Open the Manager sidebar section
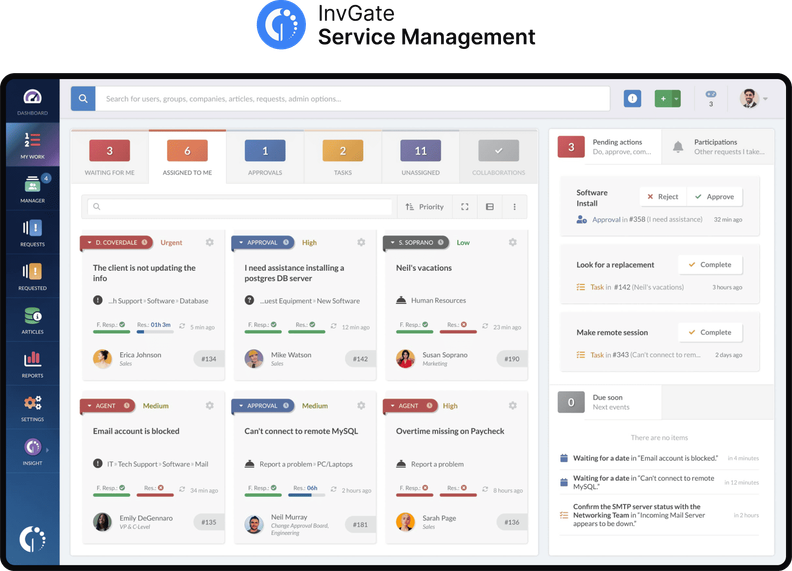This screenshot has width=792, height=571. coord(32,188)
